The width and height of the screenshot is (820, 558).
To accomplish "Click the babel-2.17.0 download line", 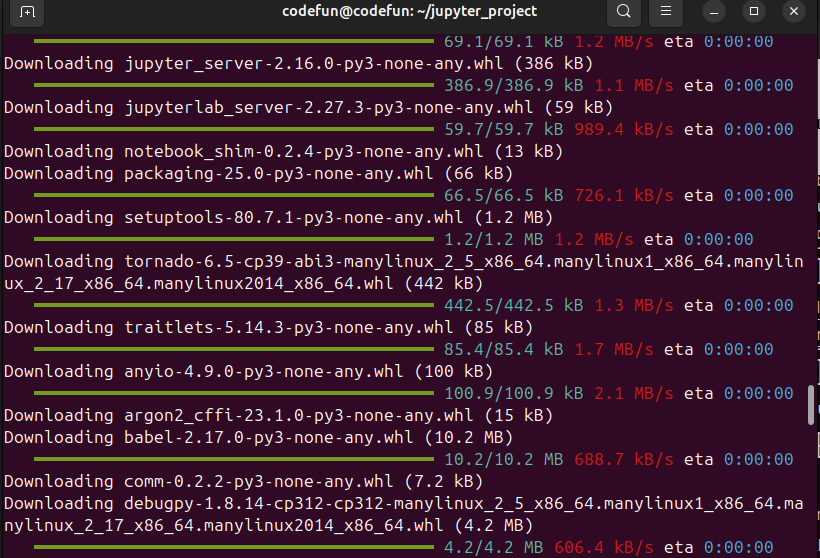I will 258,437.
